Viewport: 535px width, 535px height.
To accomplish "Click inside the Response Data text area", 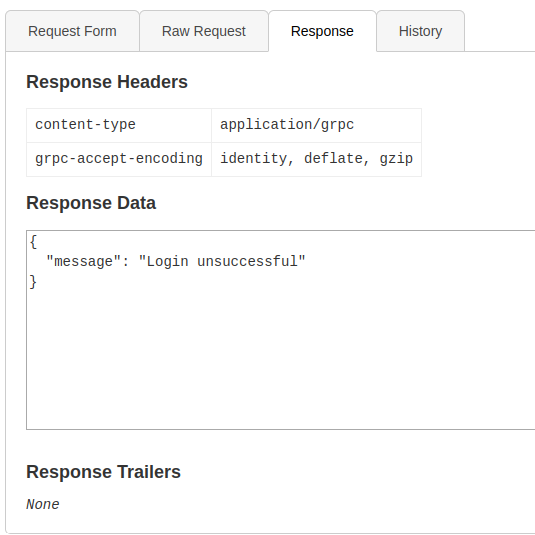I will pyautogui.click(x=280, y=330).
